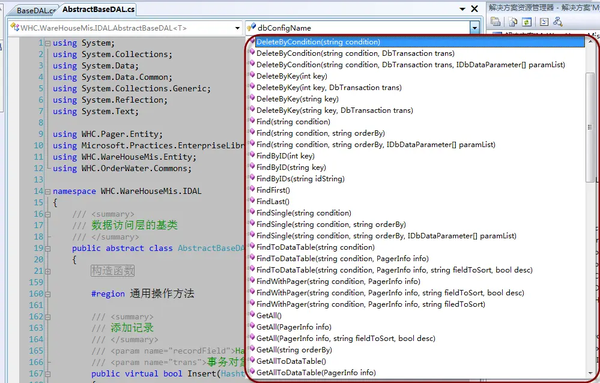Click View Code icon in Solution Explorer
The height and width of the screenshot is (383, 600).
[544, 22]
